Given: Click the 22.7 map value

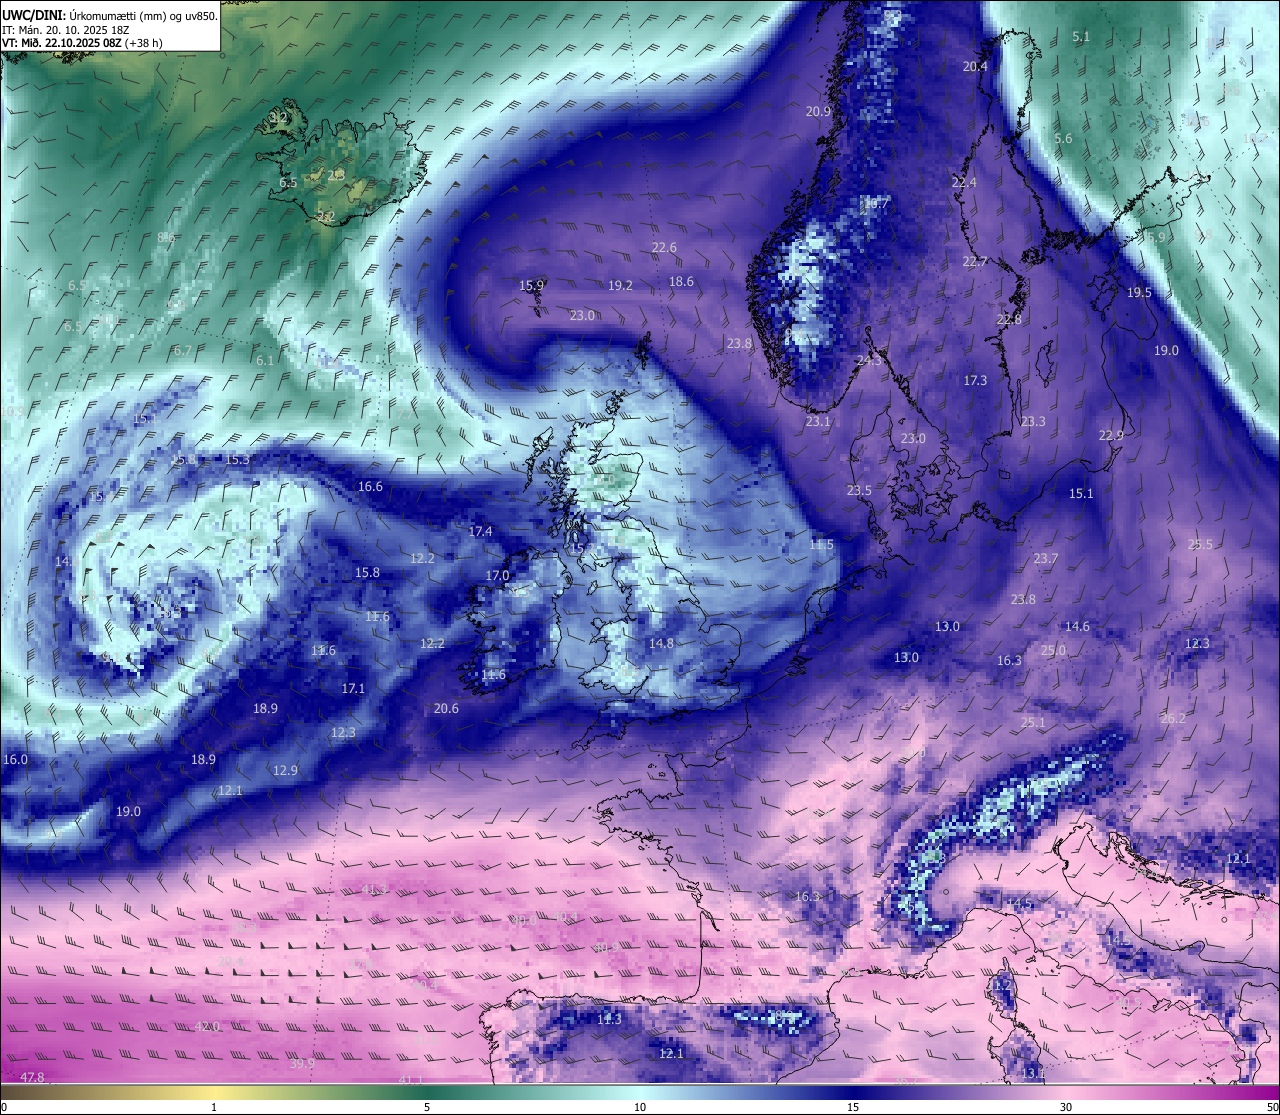Looking at the screenshot, I should point(975,262).
